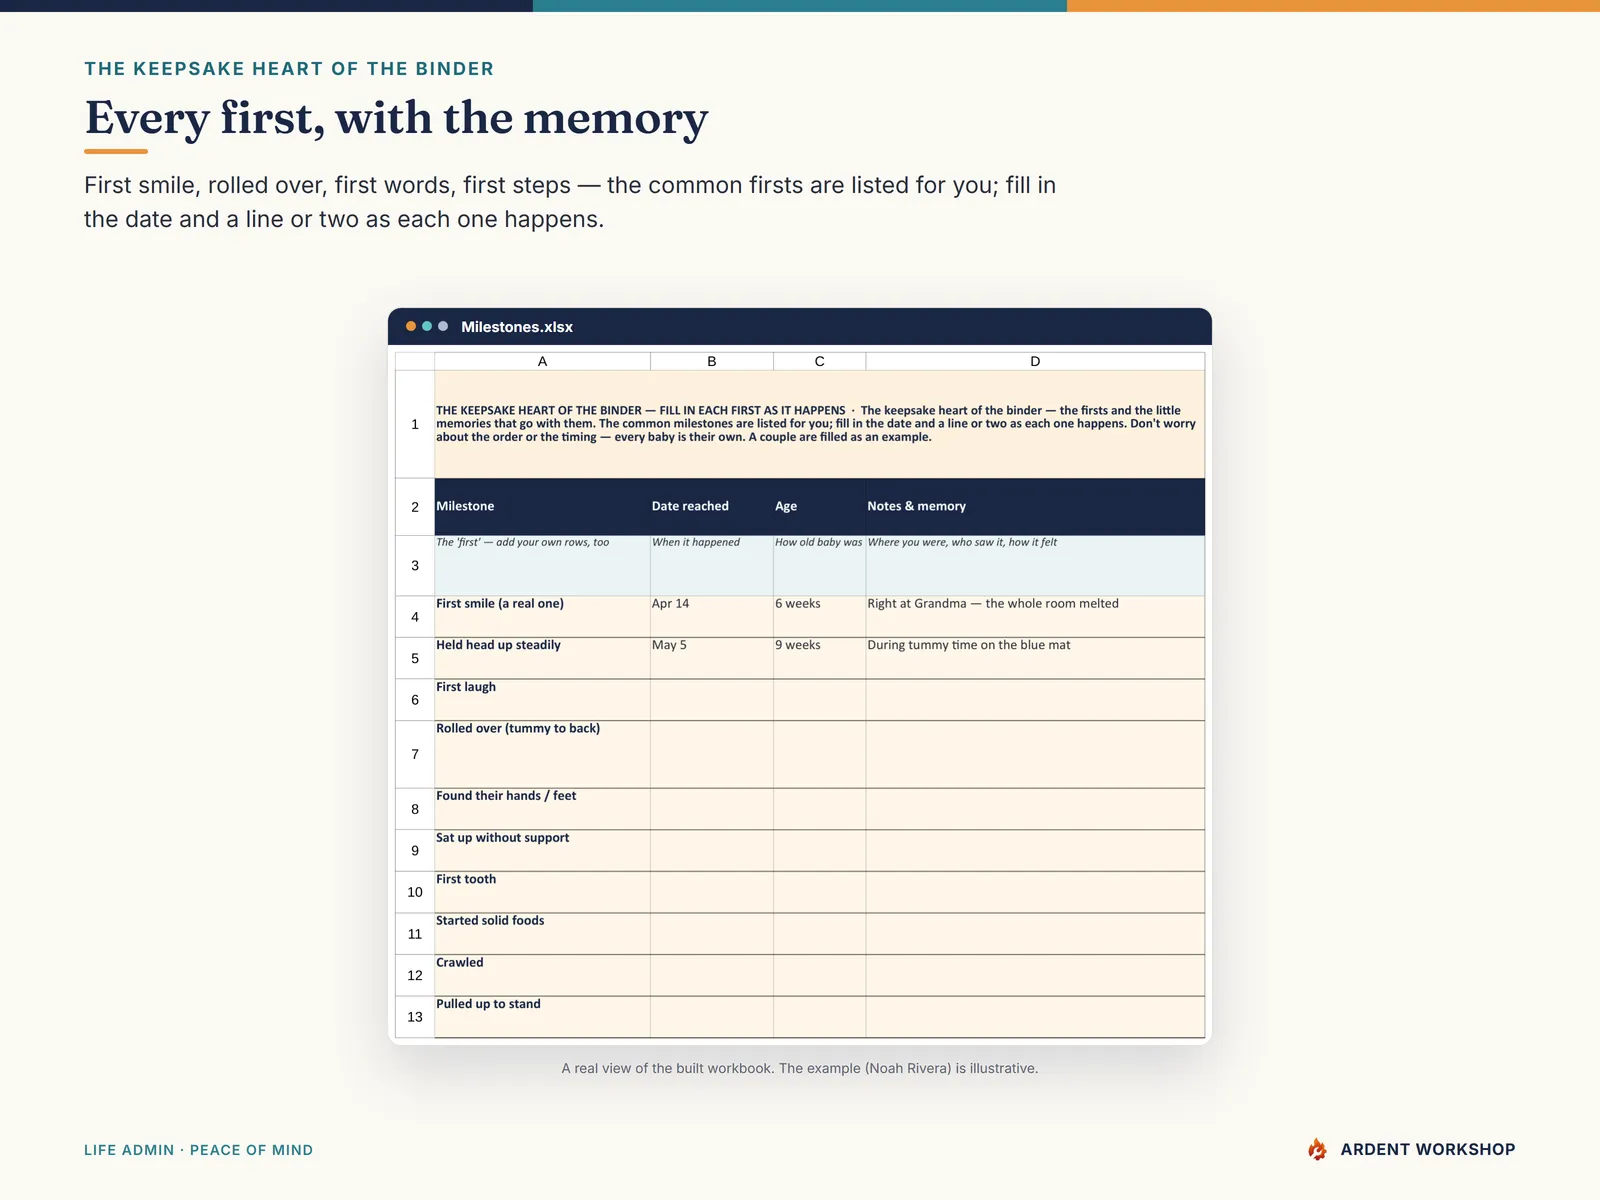Screen dimensions: 1600x1200
Task: Select row 13 header number
Action: 415,1017
